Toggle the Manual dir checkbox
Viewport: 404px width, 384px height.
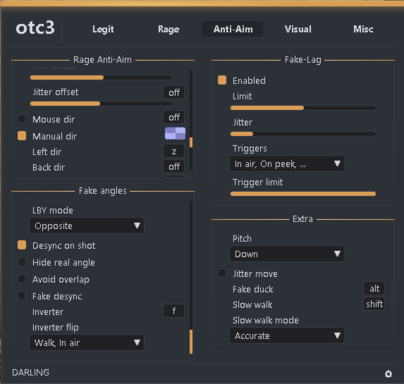(22, 136)
